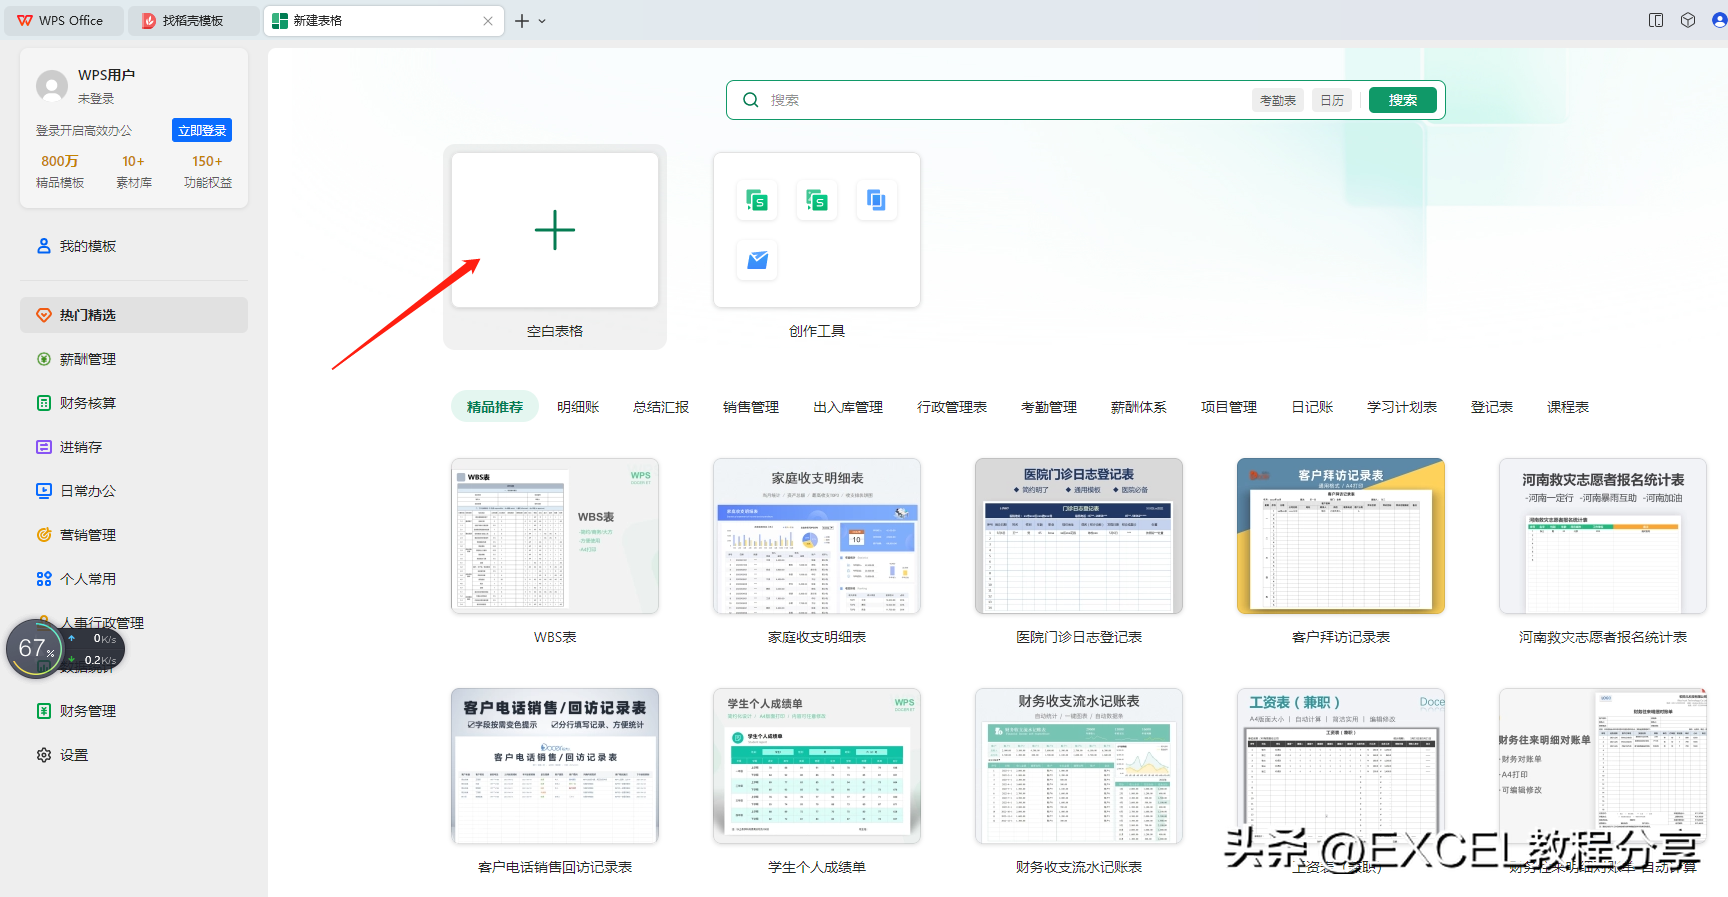Select 学习计划表 category tab
The image size is (1728, 897).
[x=1402, y=407]
